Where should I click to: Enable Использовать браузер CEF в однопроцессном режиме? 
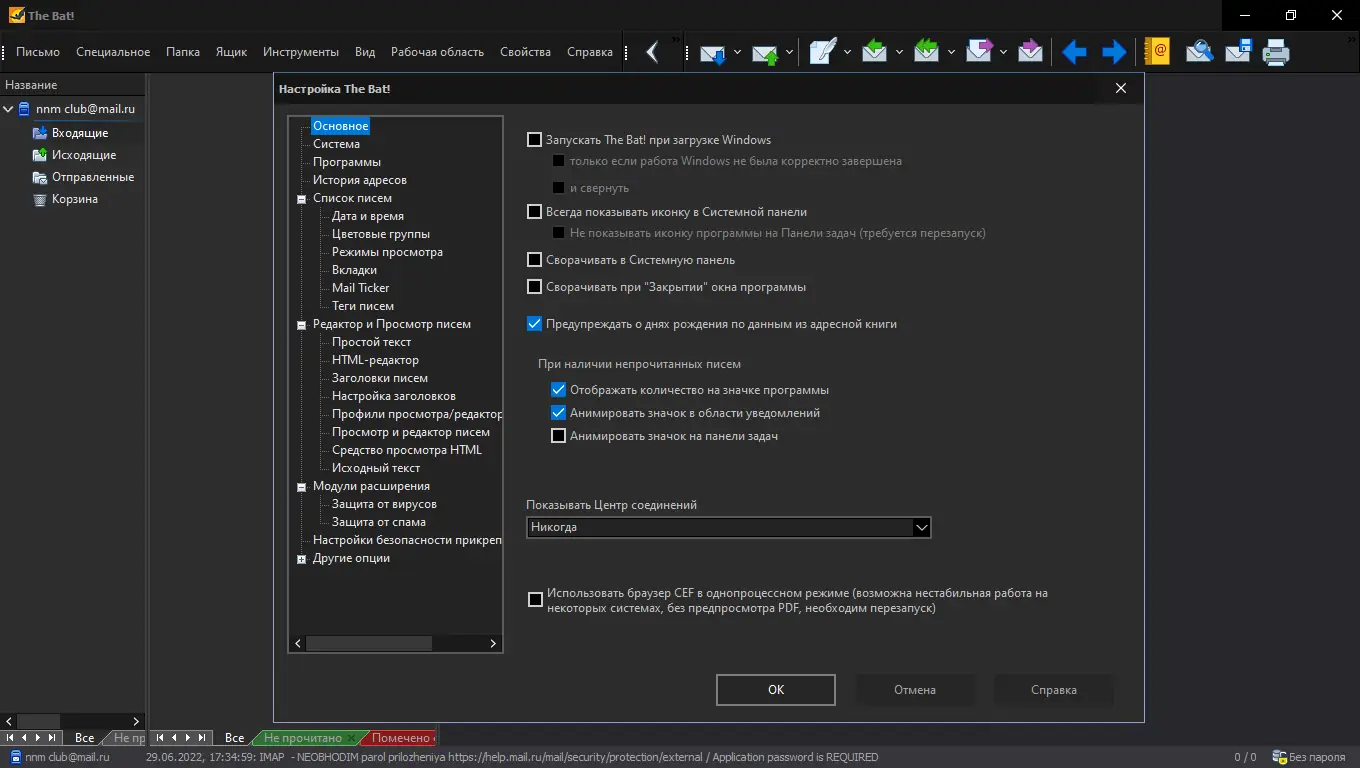coord(535,600)
